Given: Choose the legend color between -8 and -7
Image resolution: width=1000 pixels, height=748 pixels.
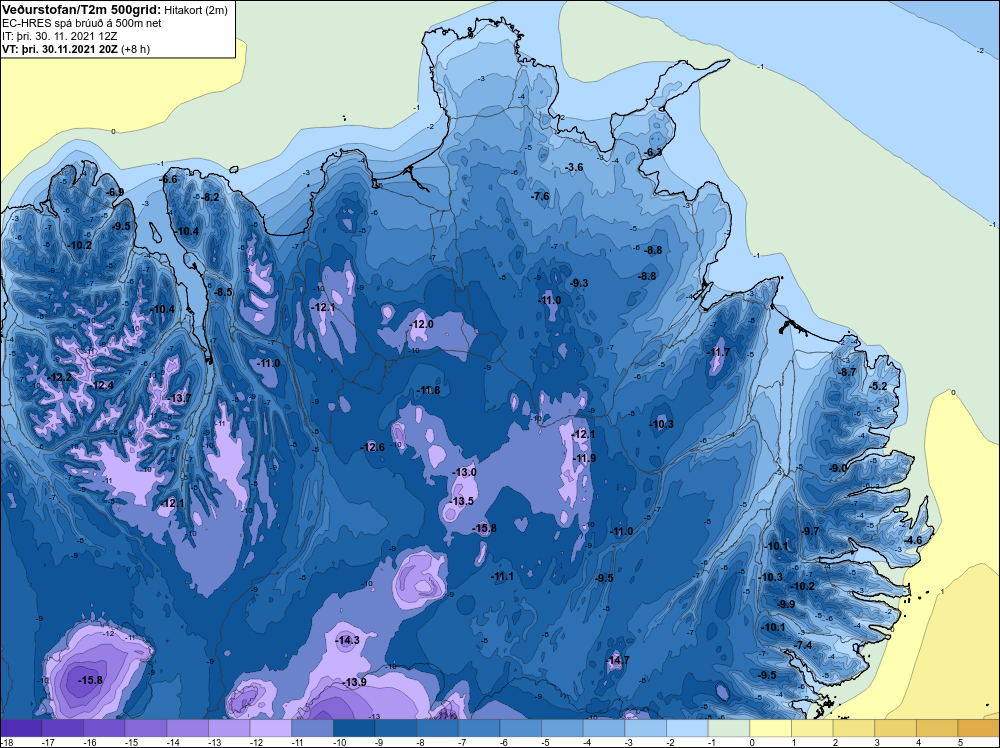Looking at the screenshot, I should (438, 728).
